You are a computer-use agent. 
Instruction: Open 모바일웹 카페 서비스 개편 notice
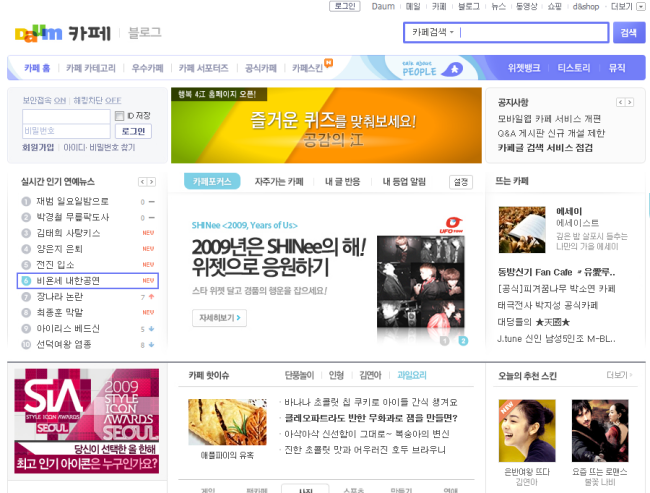(549, 119)
